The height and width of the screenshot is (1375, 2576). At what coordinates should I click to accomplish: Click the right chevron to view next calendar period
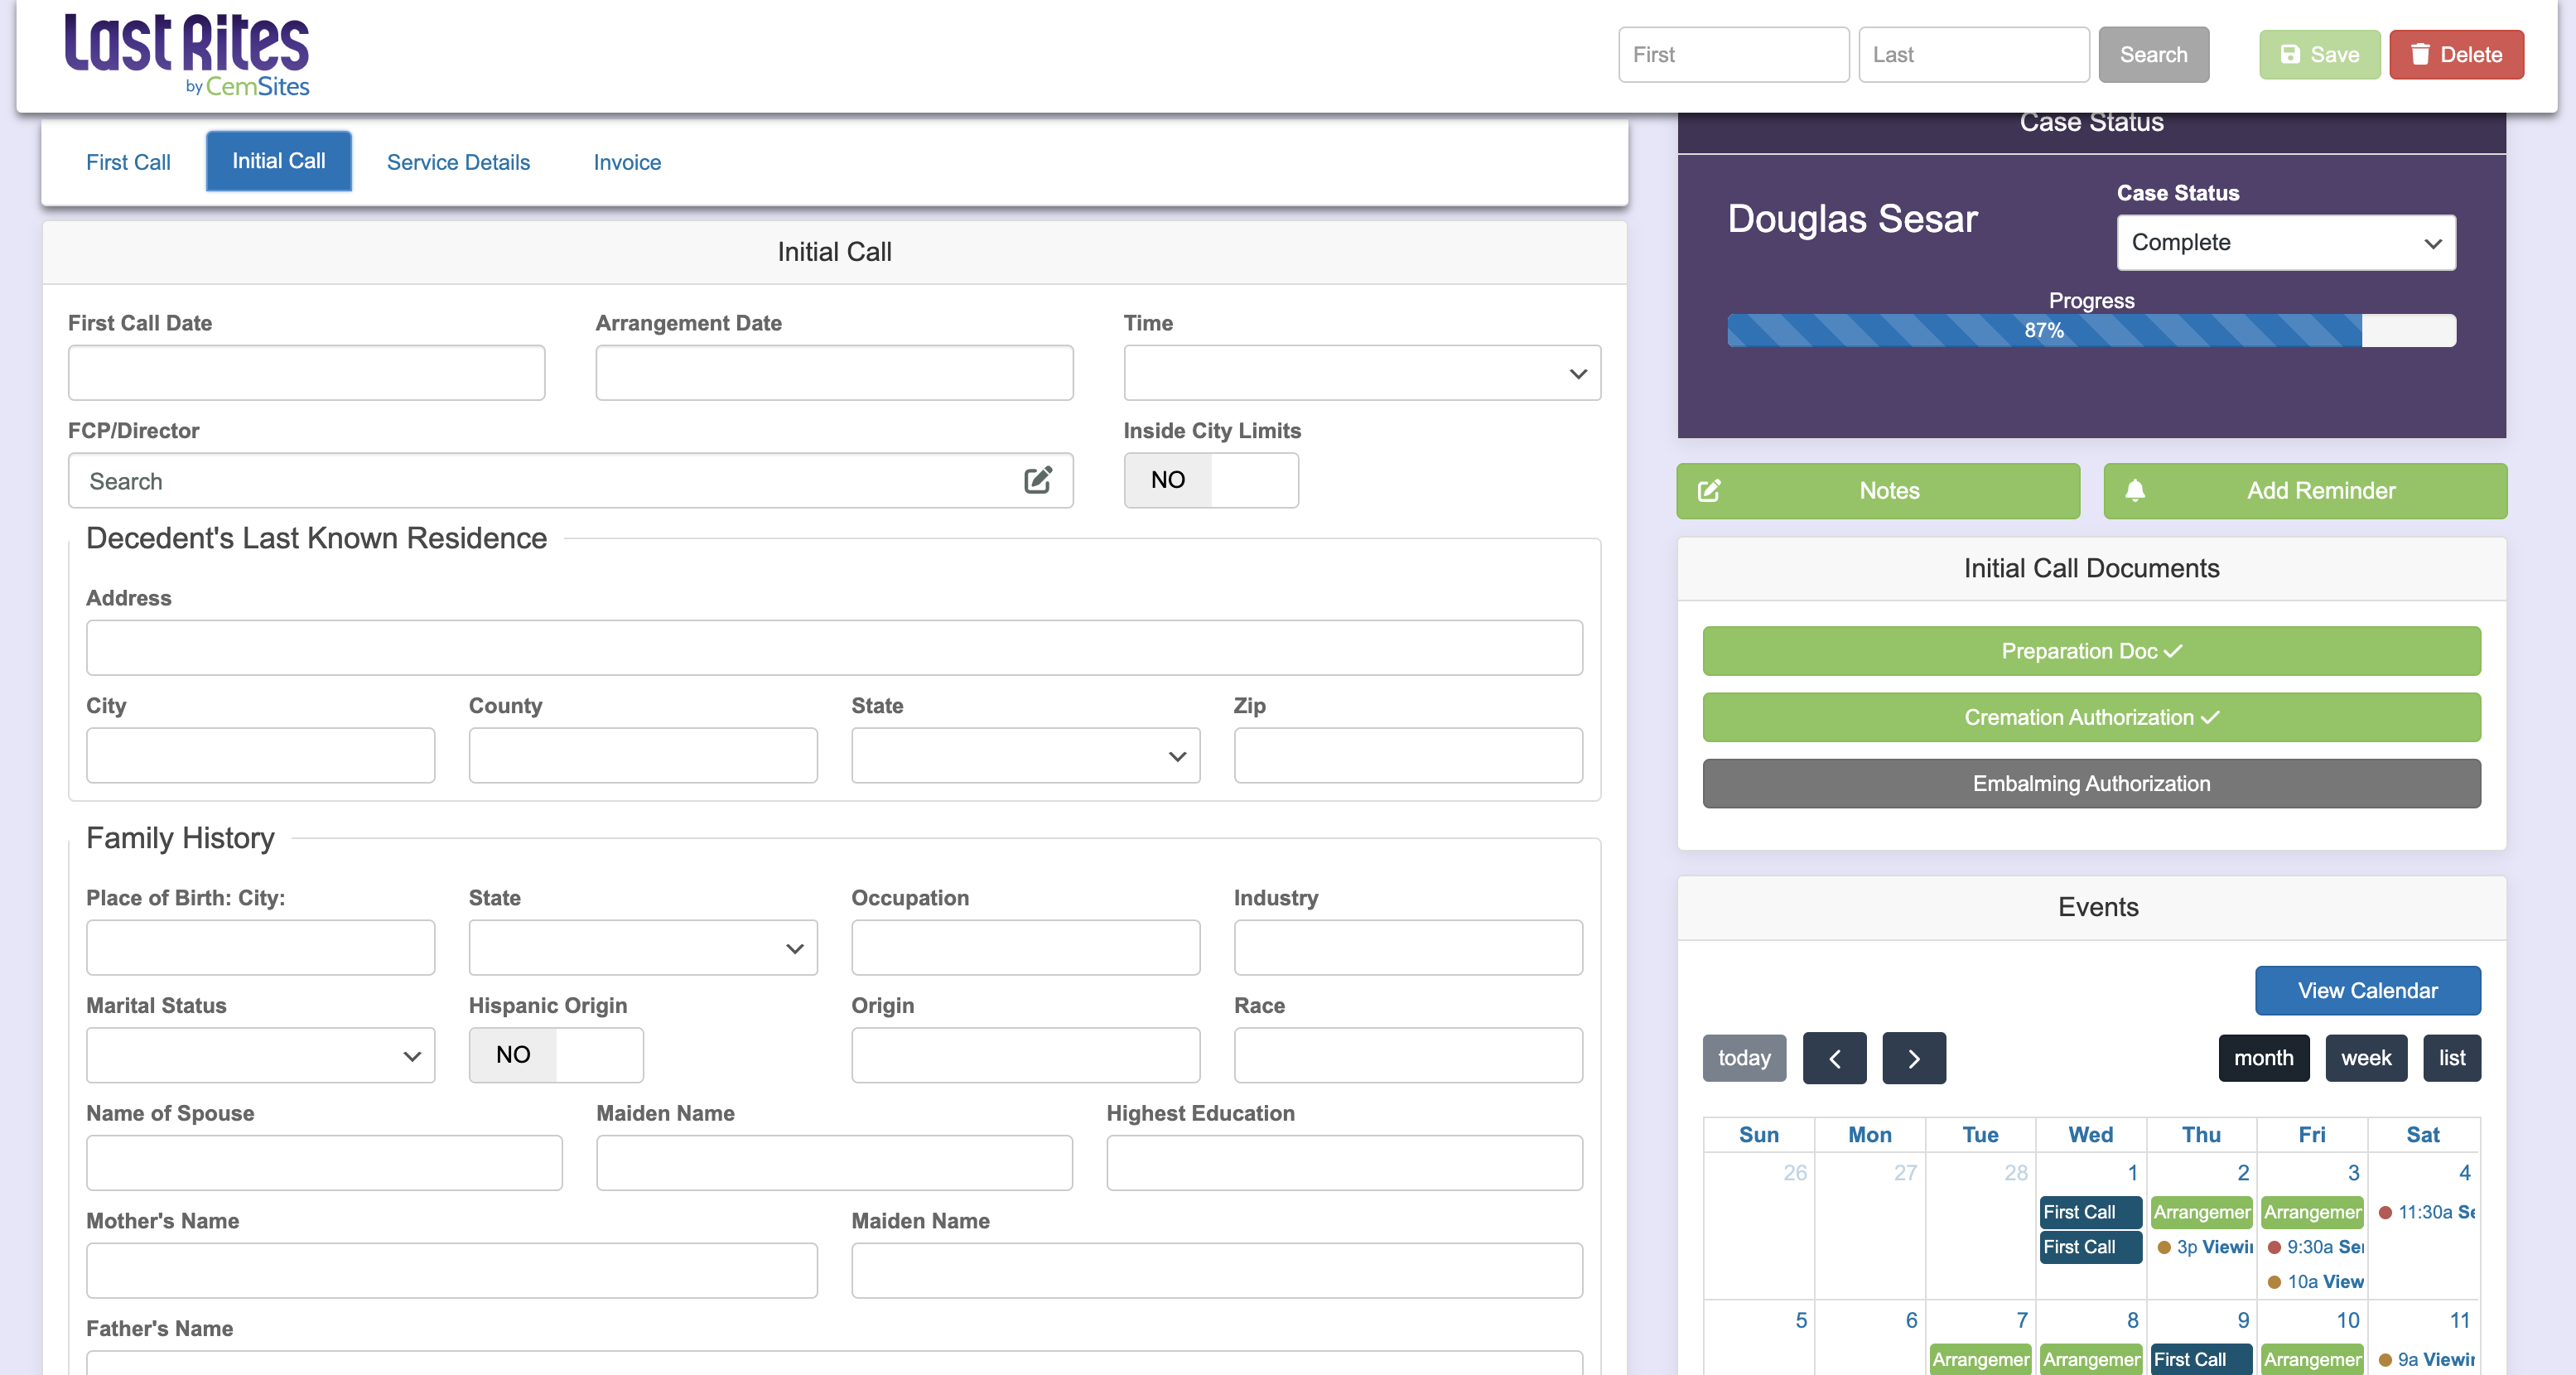coord(1913,1058)
